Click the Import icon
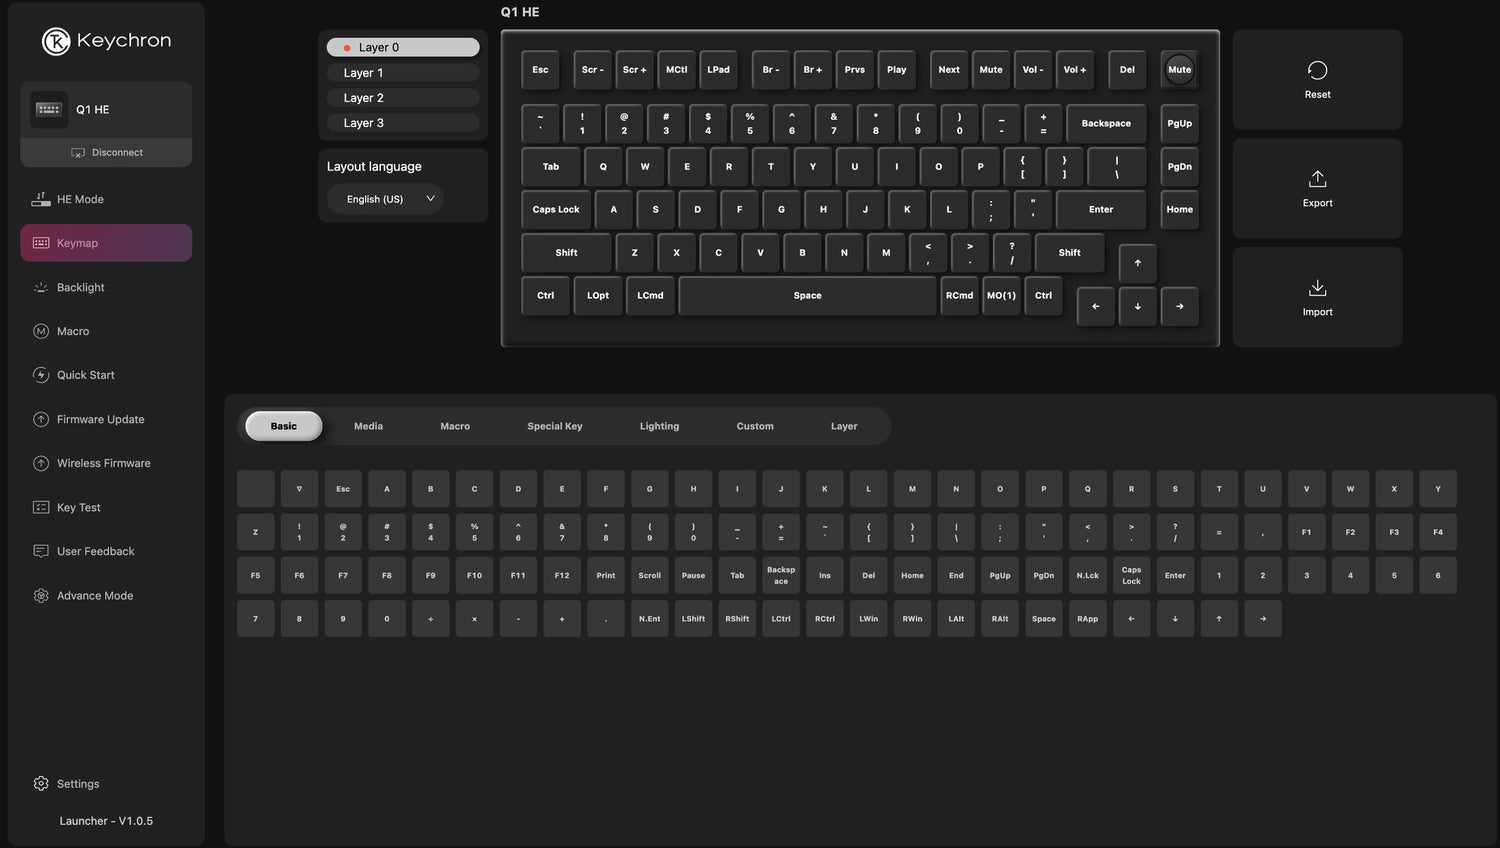Screen dimensions: 1500x848 pos(1317,289)
